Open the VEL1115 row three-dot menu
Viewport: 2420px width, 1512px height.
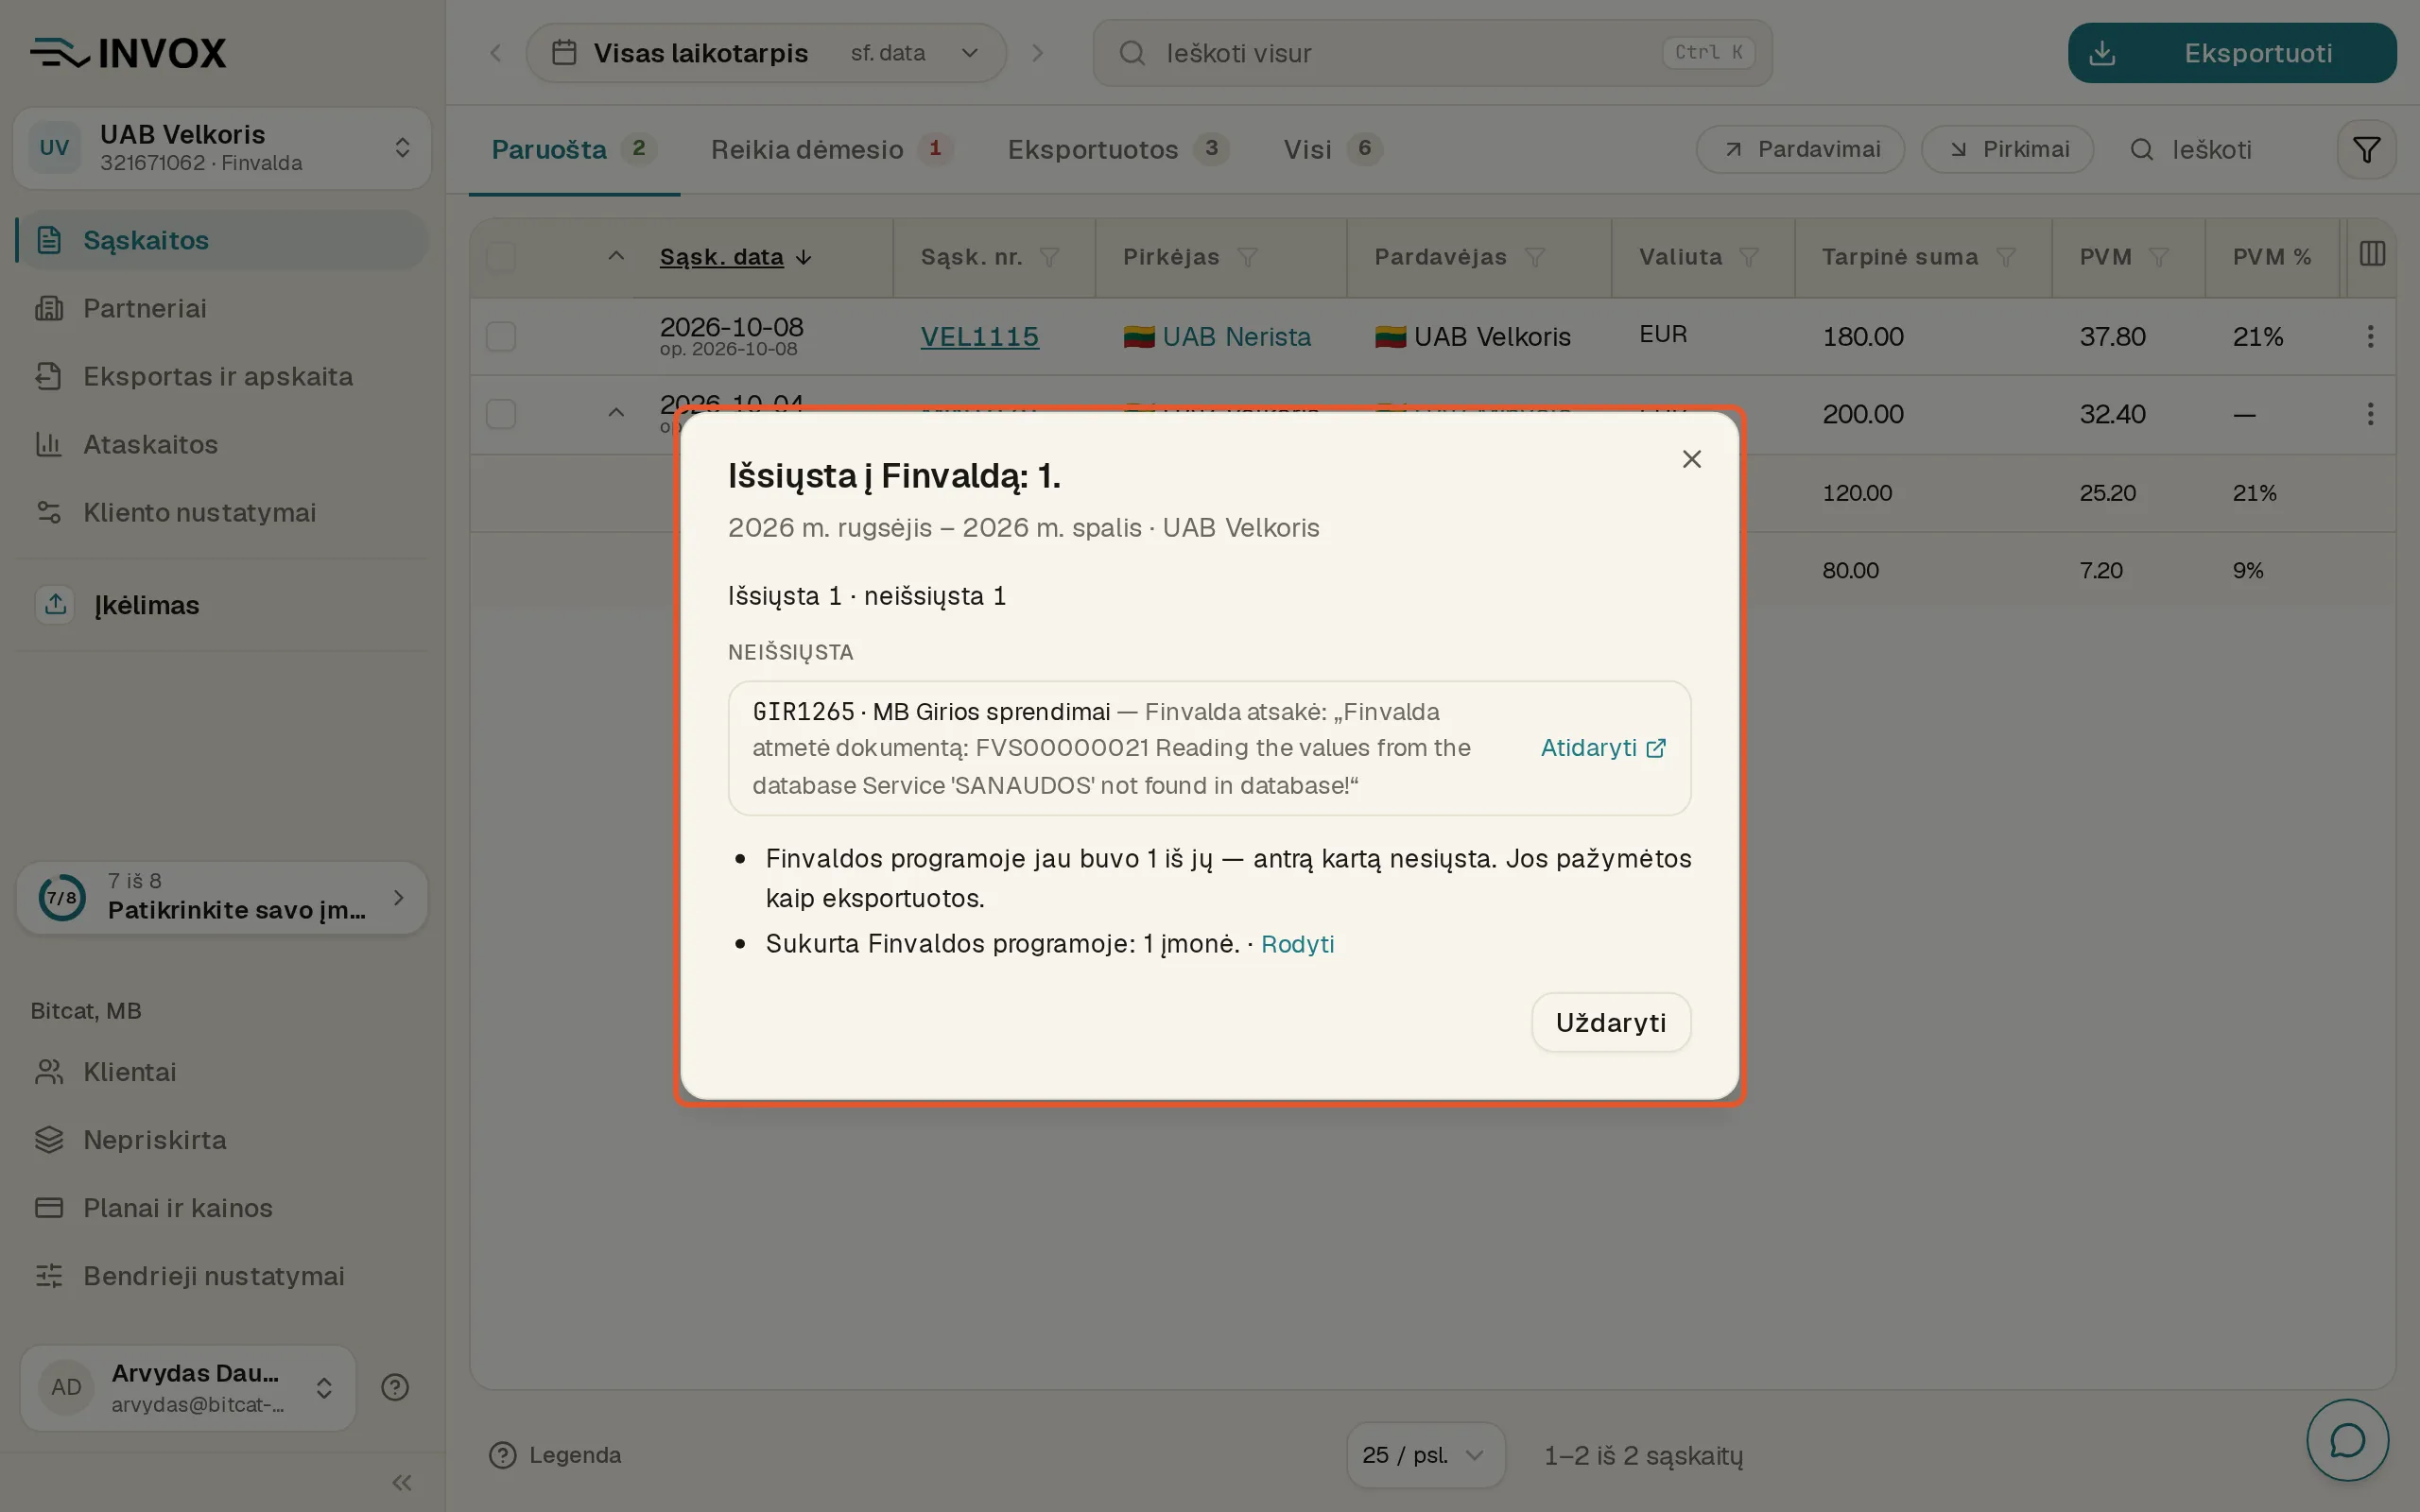(x=2370, y=336)
